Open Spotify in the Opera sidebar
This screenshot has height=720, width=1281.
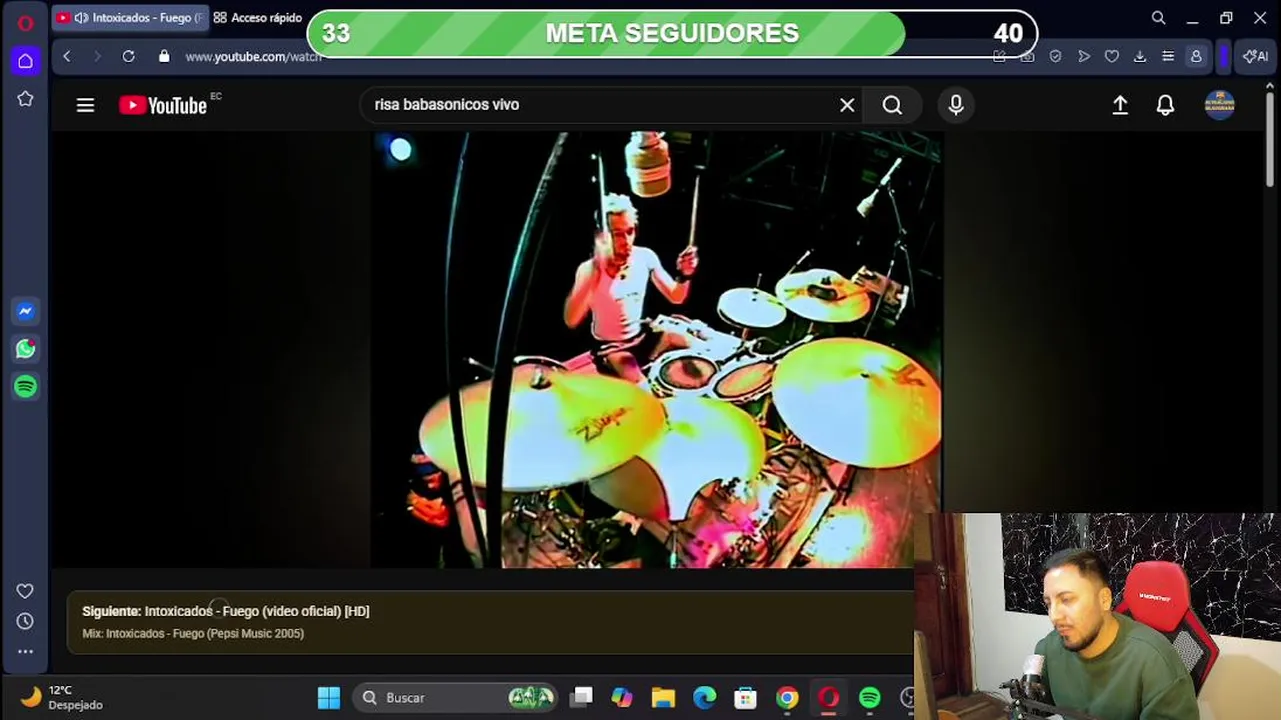25,386
